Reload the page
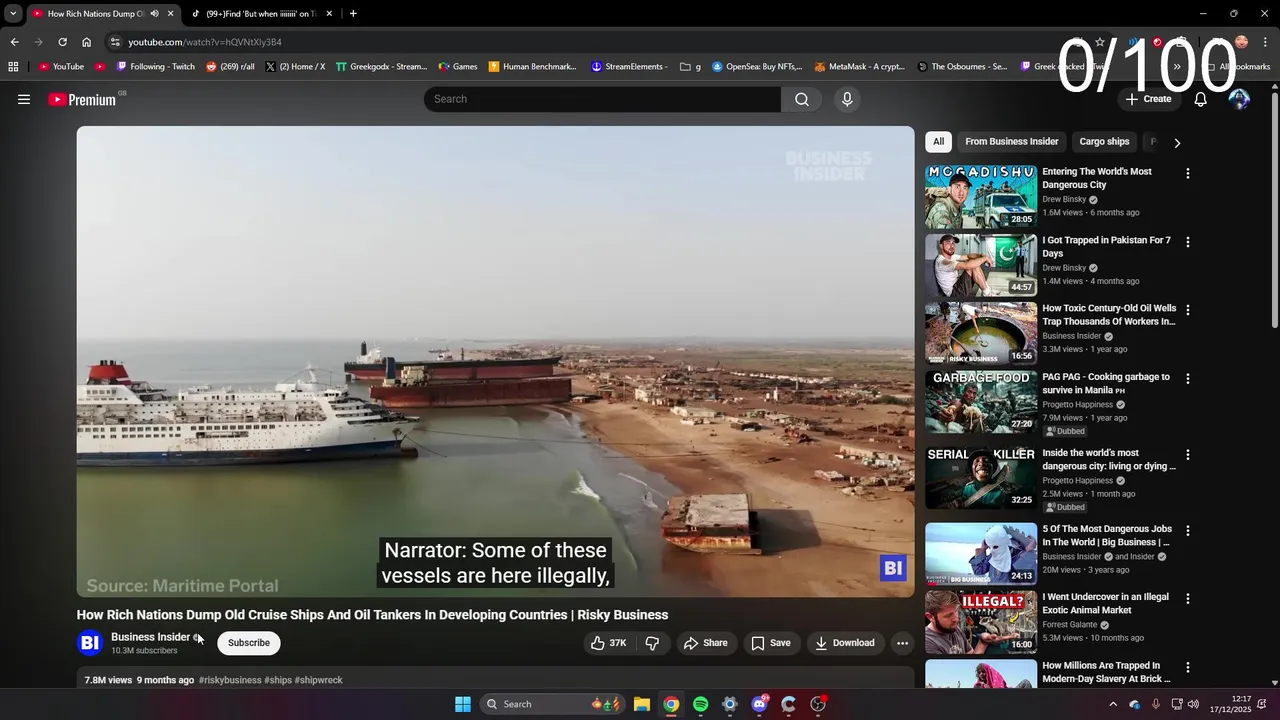 tap(62, 42)
